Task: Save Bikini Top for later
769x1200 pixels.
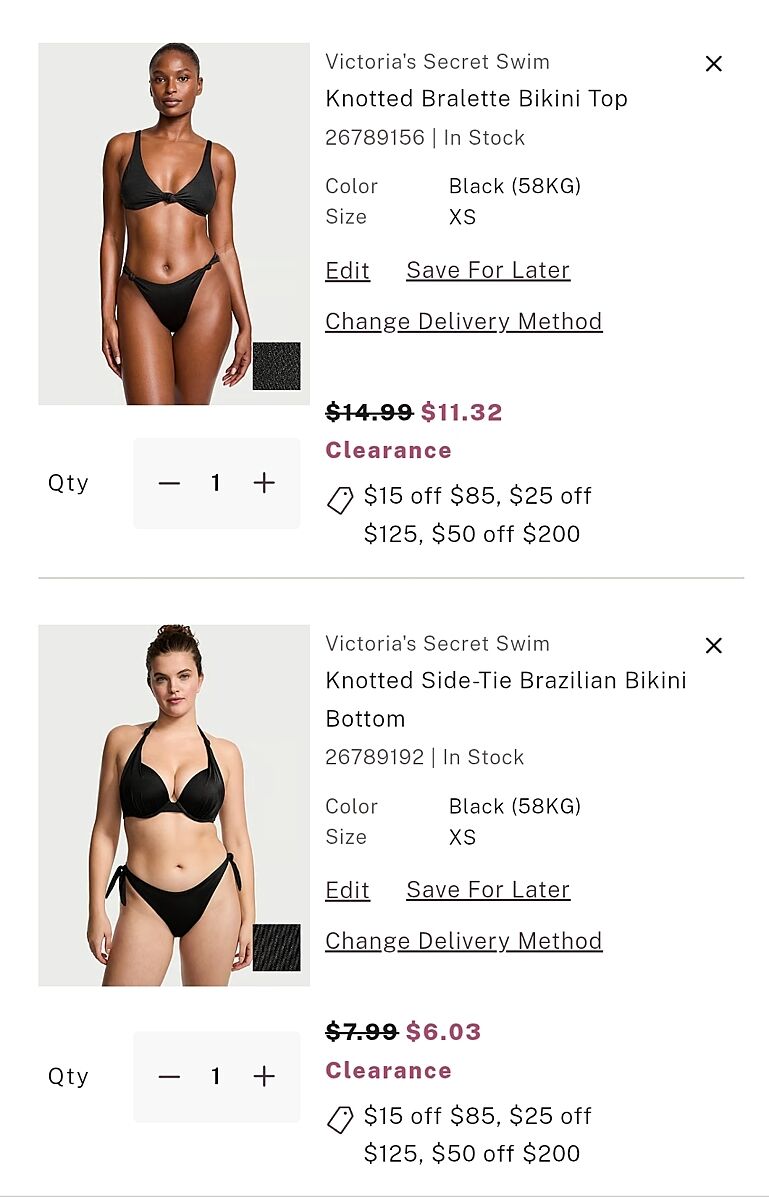Action: point(488,271)
